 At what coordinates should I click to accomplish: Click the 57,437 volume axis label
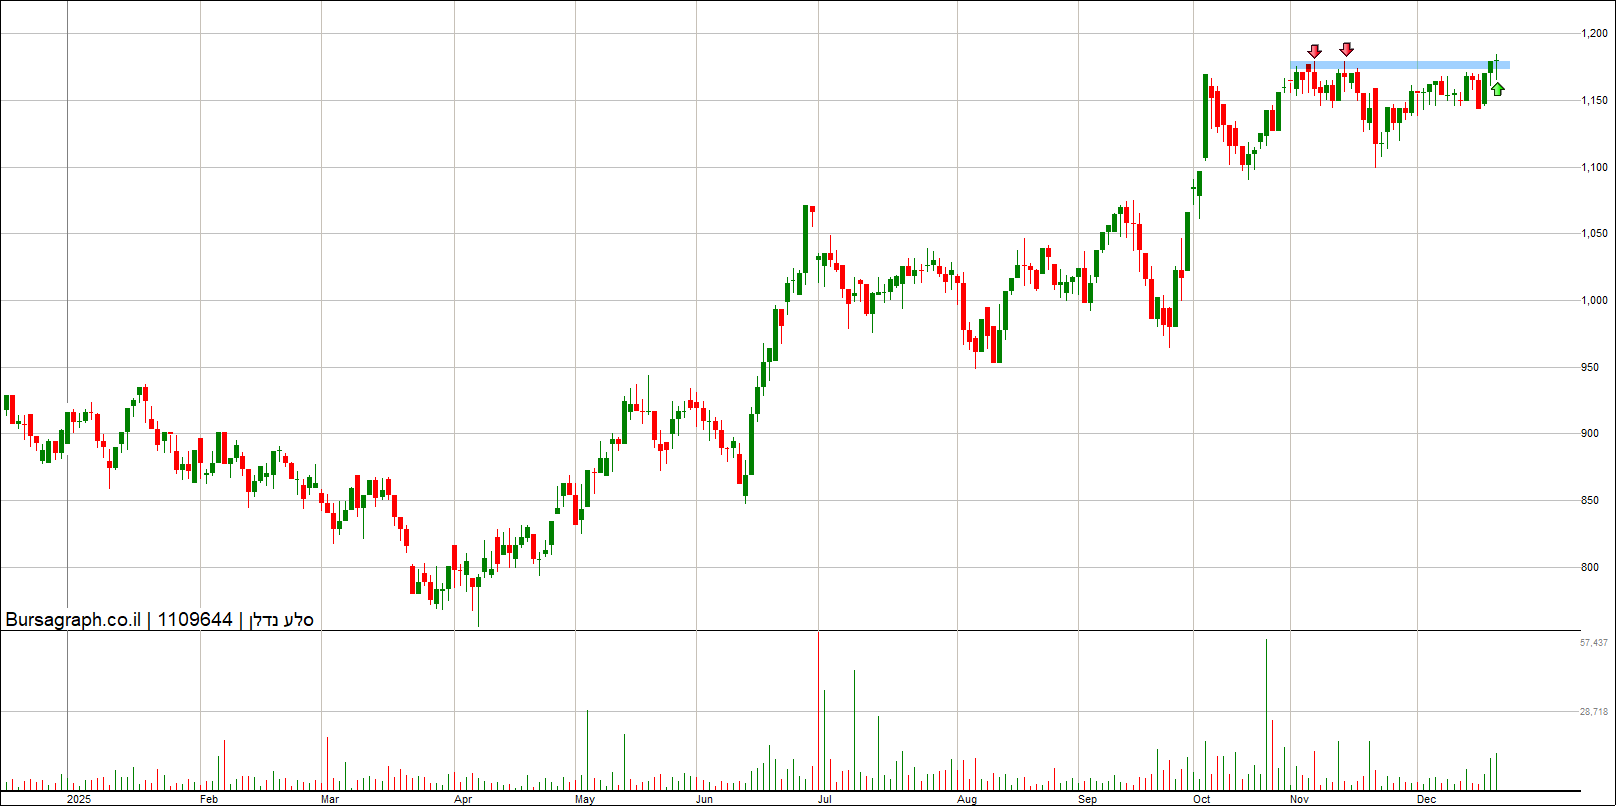pyautogui.click(x=1594, y=642)
